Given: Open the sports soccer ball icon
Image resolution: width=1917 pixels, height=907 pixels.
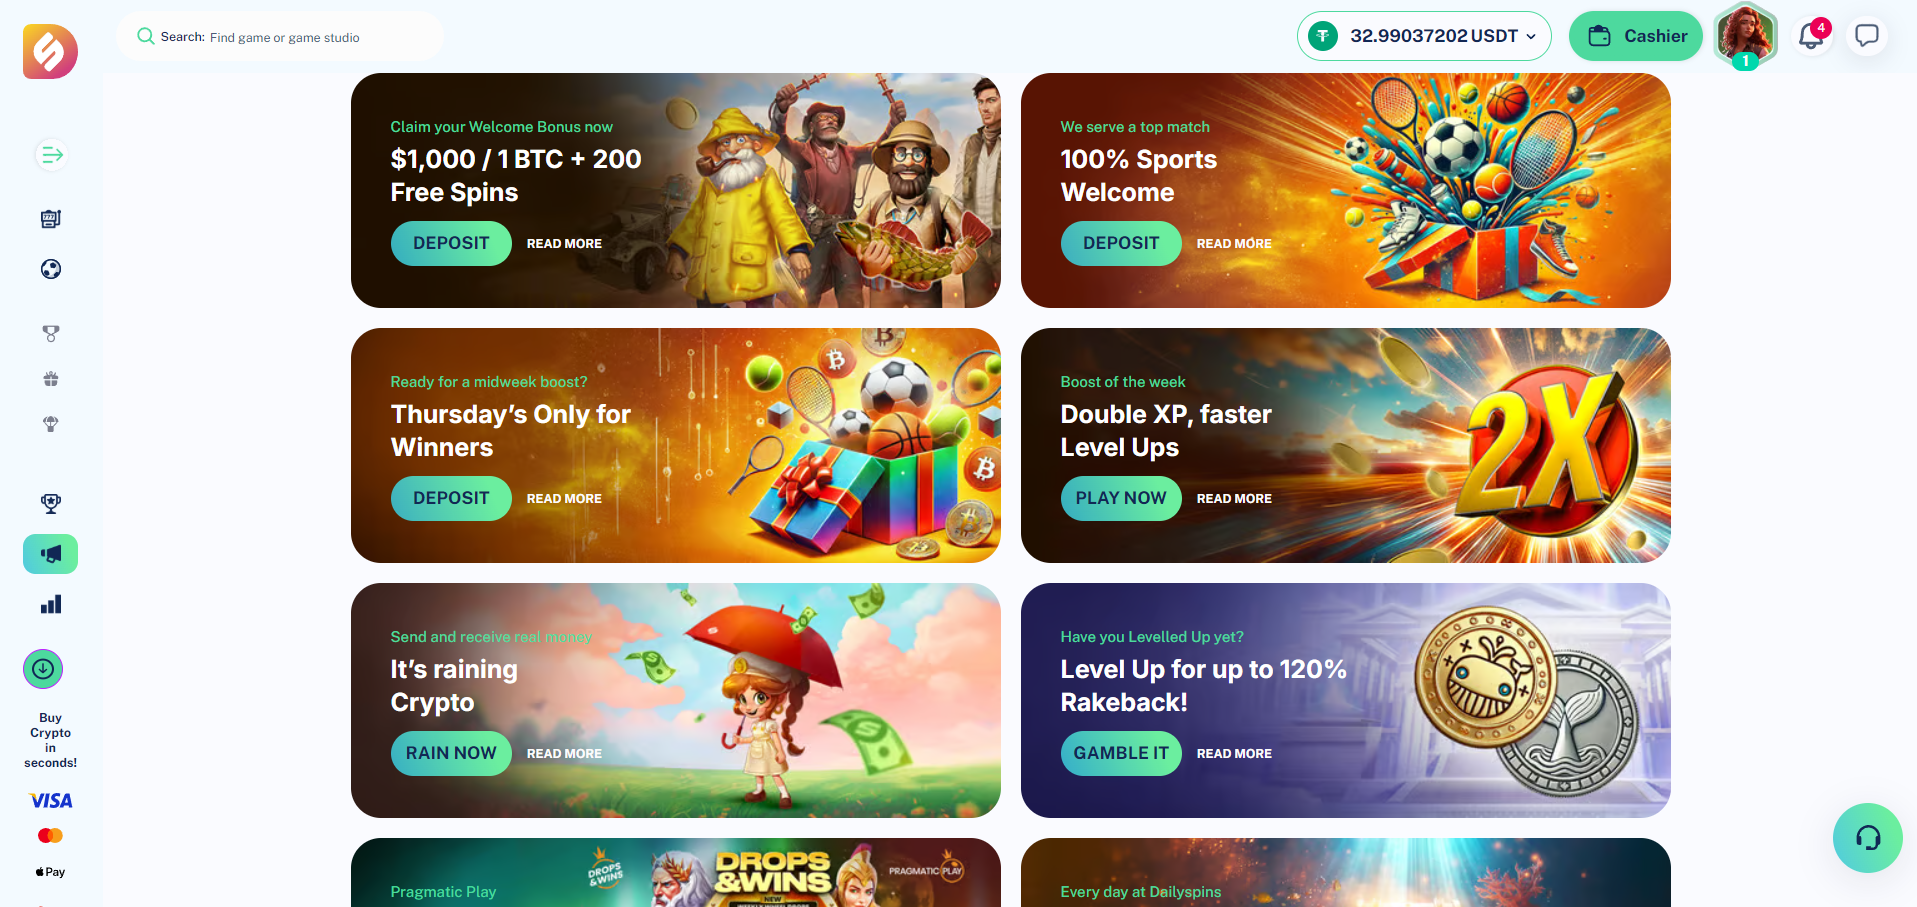Looking at the screenshot, I should (51, 269).
